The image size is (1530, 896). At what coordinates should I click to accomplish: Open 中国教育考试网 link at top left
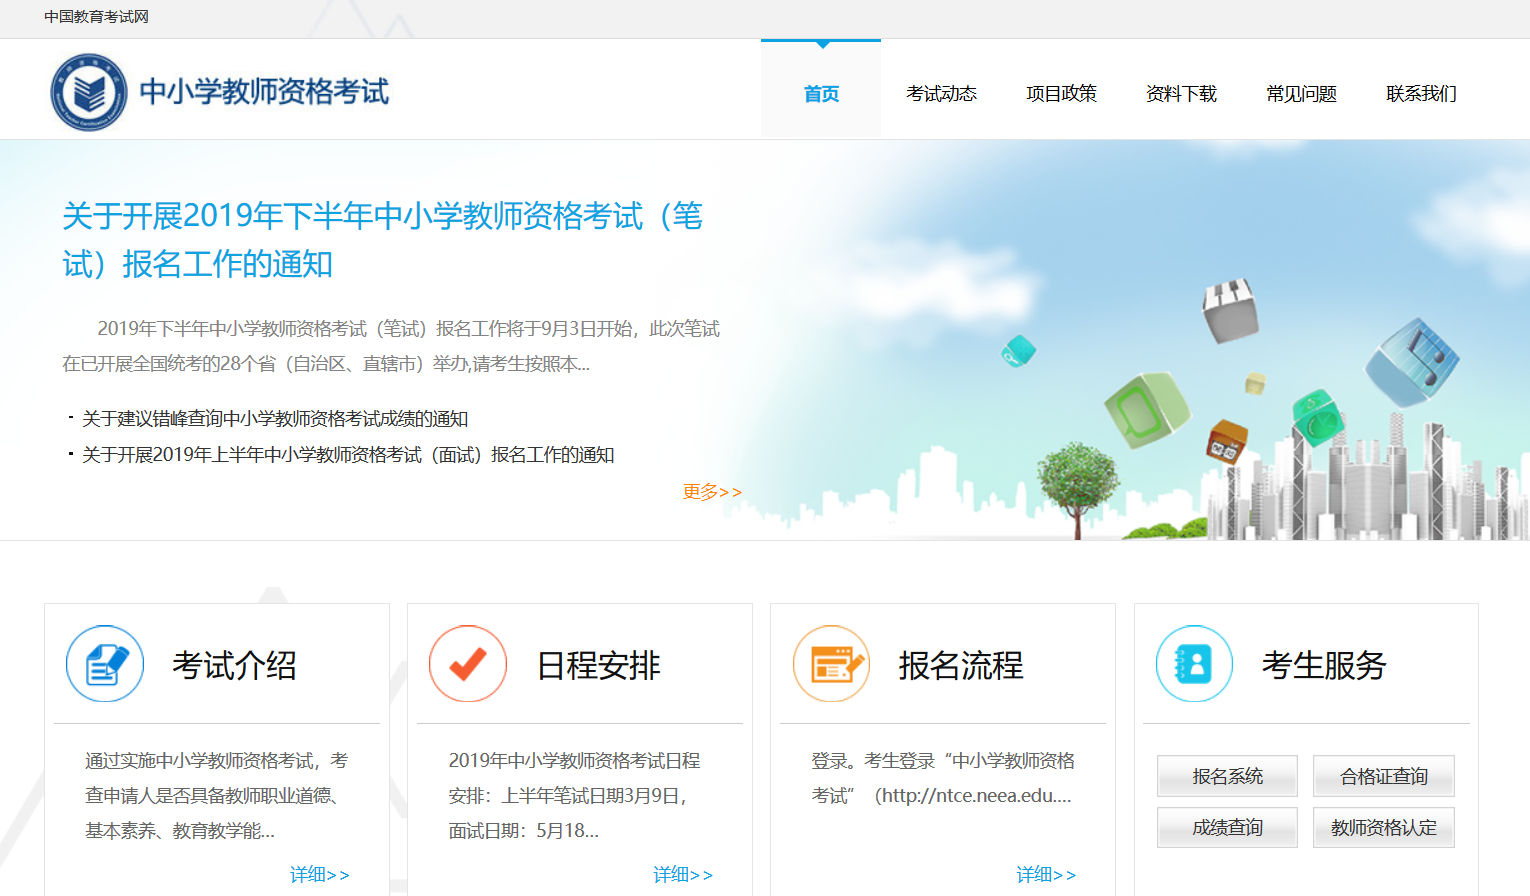click(x=94, y=17)
